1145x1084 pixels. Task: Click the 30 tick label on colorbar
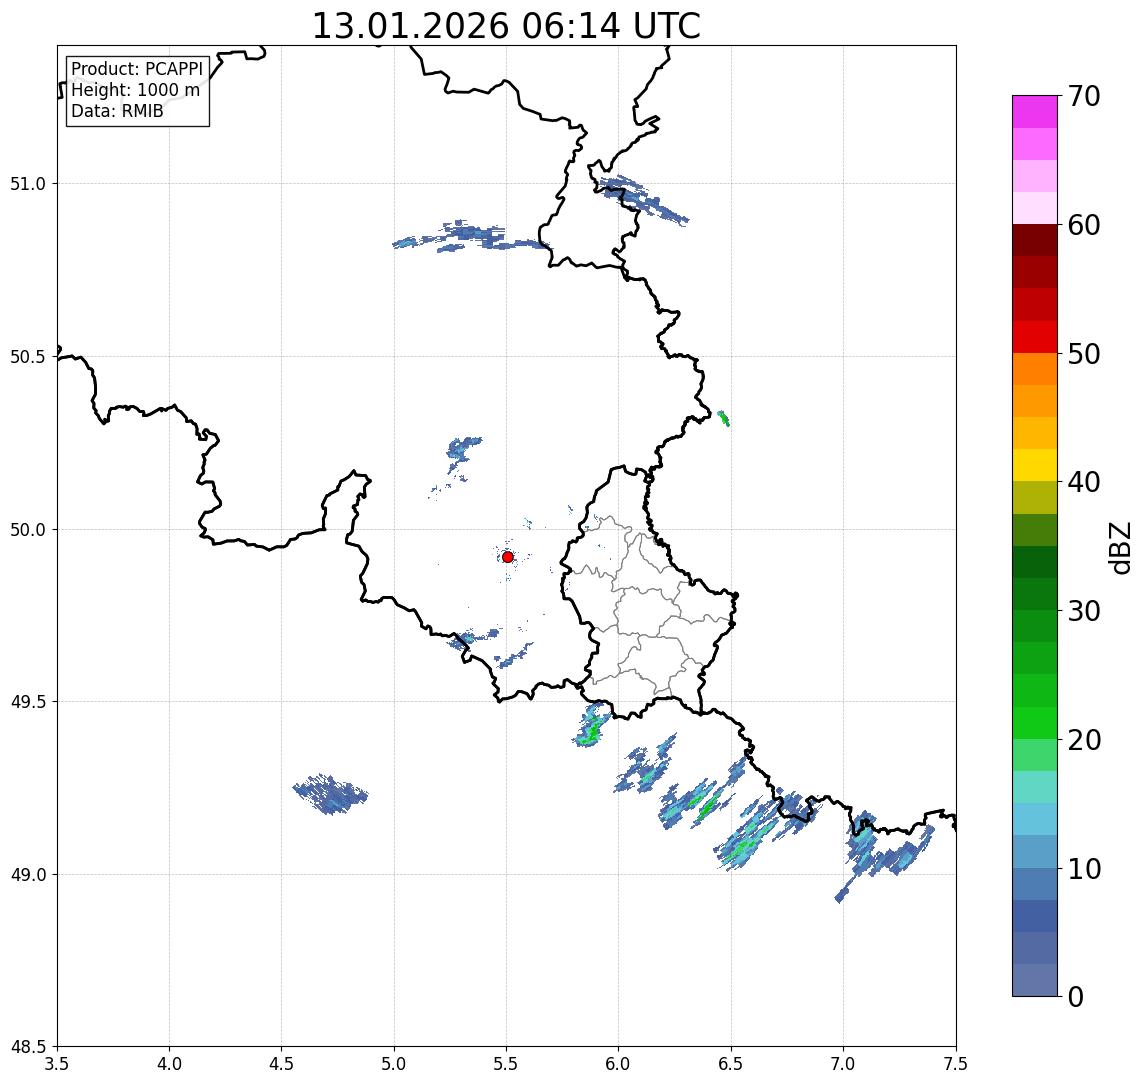(1084, 611)
